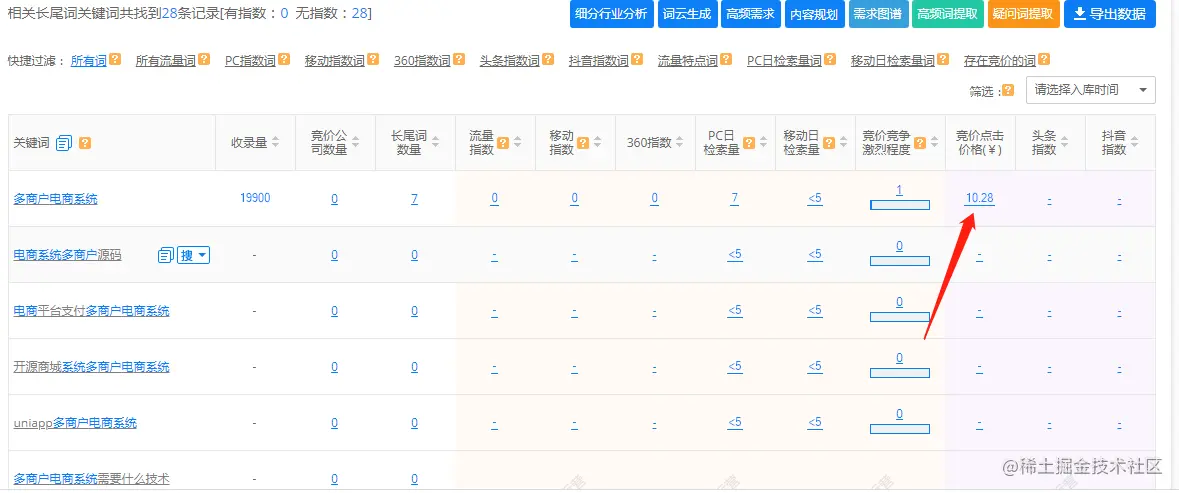
Task: Click record count 28 in summary
Action: 169,14
